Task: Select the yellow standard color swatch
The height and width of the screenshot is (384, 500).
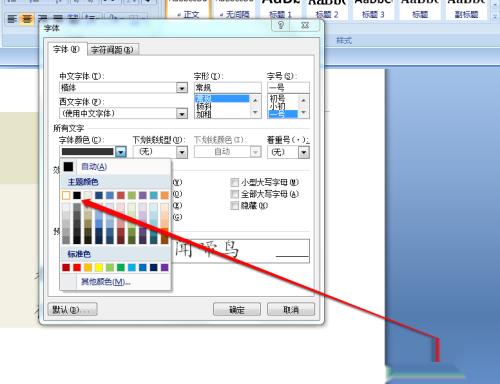Action: [99, 267]
